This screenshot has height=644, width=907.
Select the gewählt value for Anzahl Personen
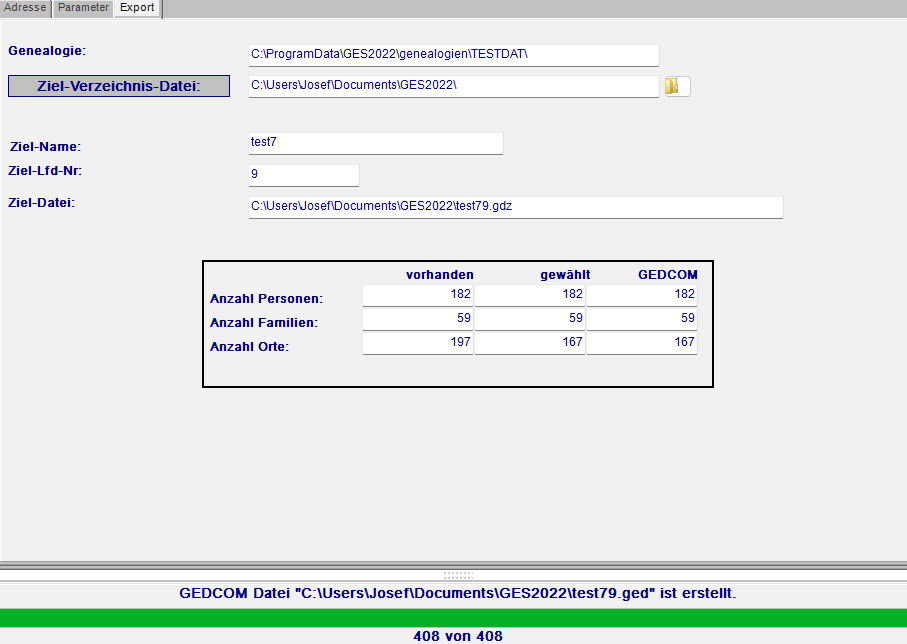pyautogui.click(x=529, y=295)
